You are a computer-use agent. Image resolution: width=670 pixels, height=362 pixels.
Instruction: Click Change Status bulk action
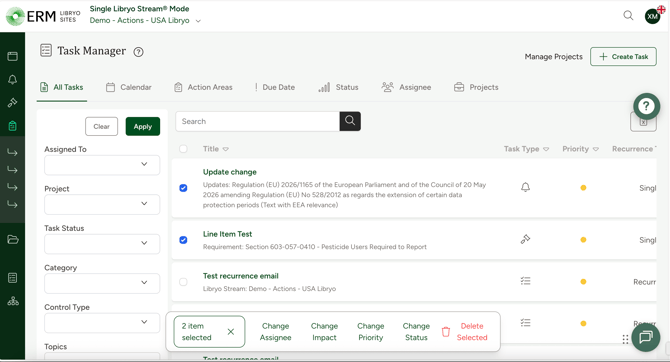[416, 332]
